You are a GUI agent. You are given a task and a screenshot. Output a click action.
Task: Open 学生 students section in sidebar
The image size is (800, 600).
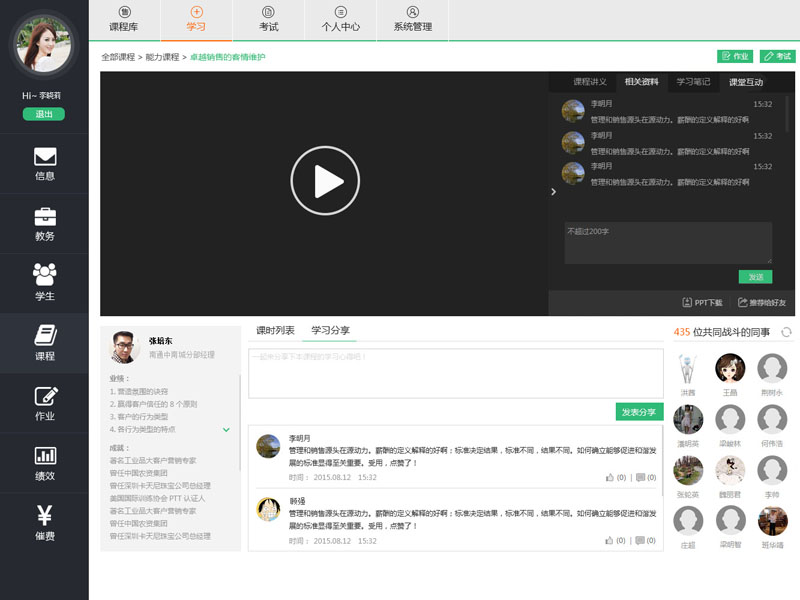click(44, 283)
